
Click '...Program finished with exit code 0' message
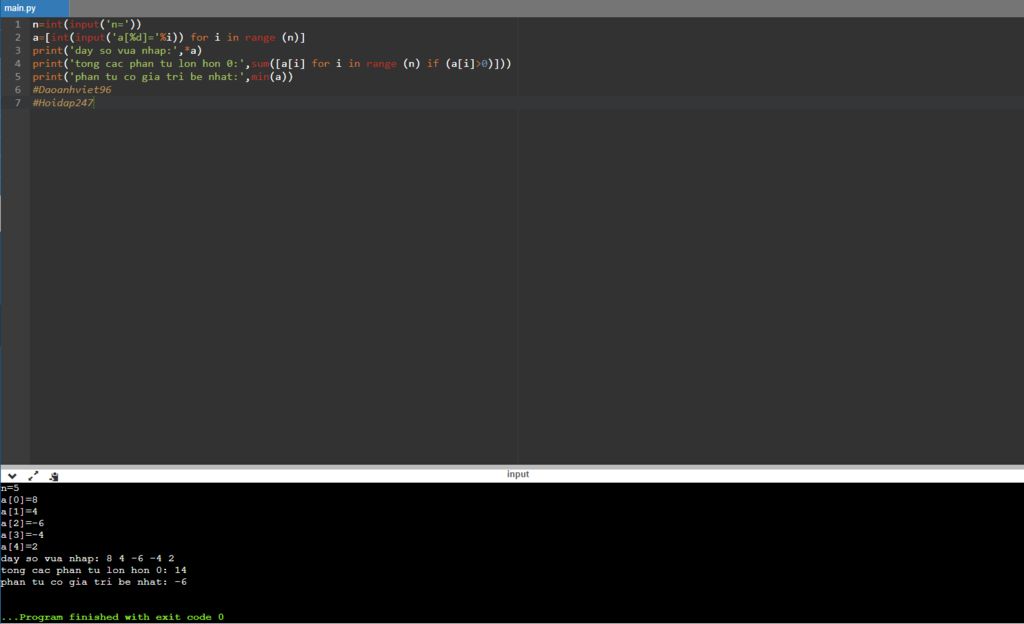(x=112, y=617)
